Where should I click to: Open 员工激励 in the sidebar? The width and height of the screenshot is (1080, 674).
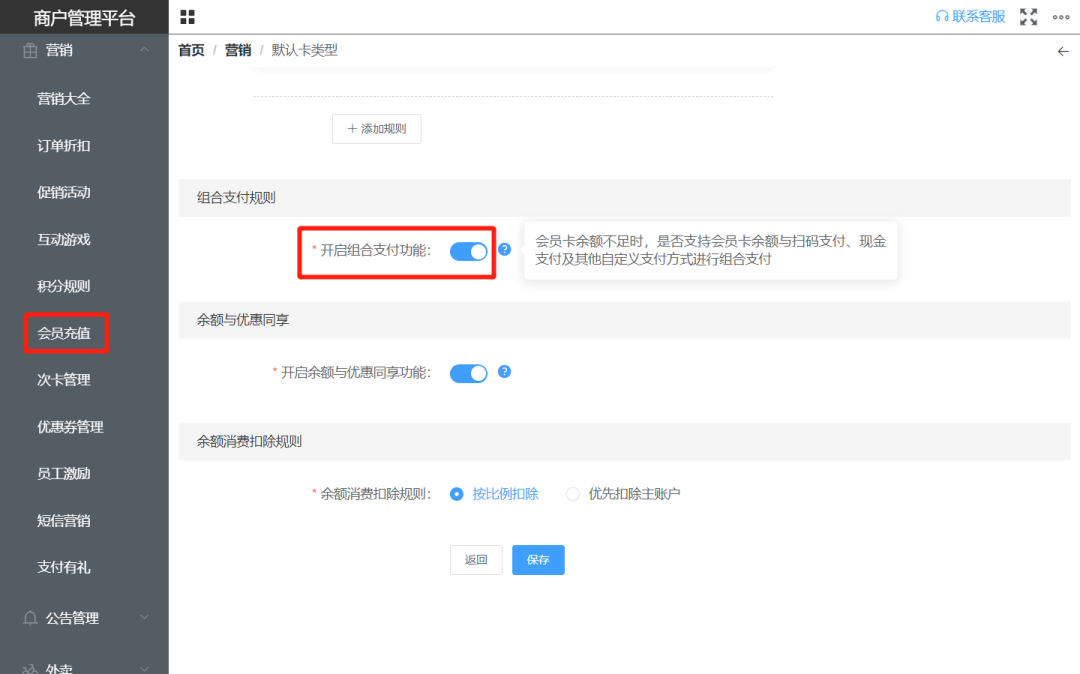point(64,474)
